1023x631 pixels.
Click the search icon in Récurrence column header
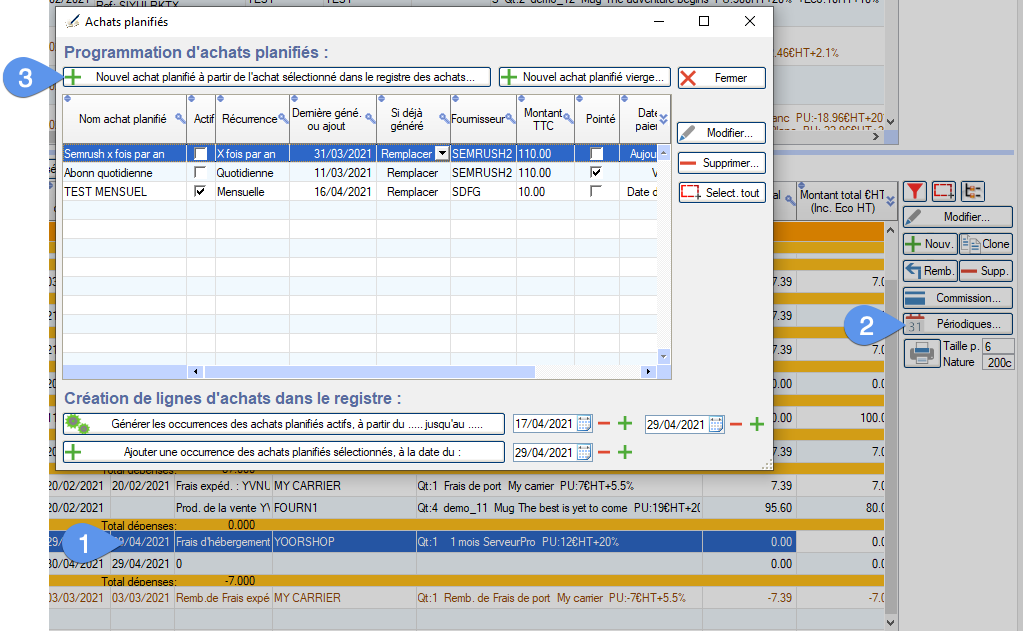click(x=283, y=119)
